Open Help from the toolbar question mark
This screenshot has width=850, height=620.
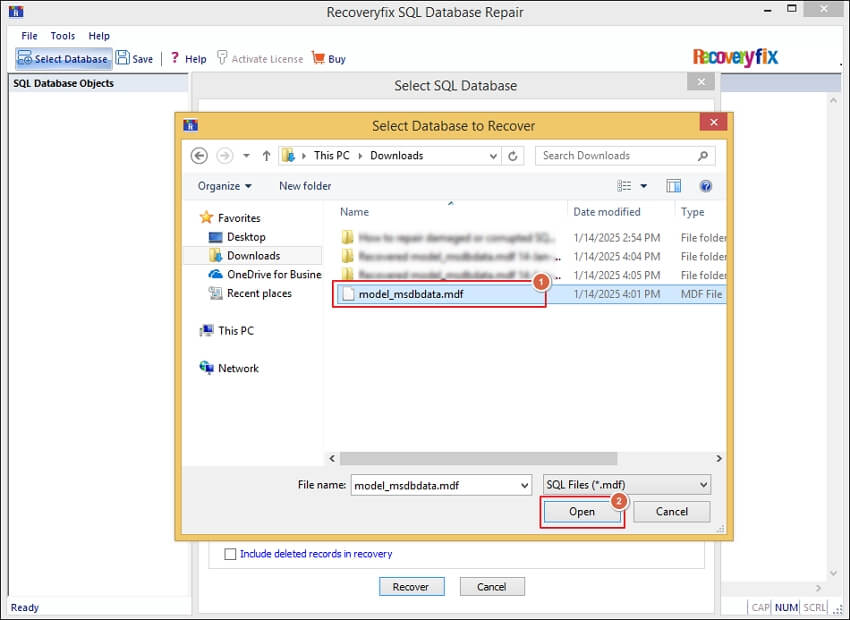175,57
